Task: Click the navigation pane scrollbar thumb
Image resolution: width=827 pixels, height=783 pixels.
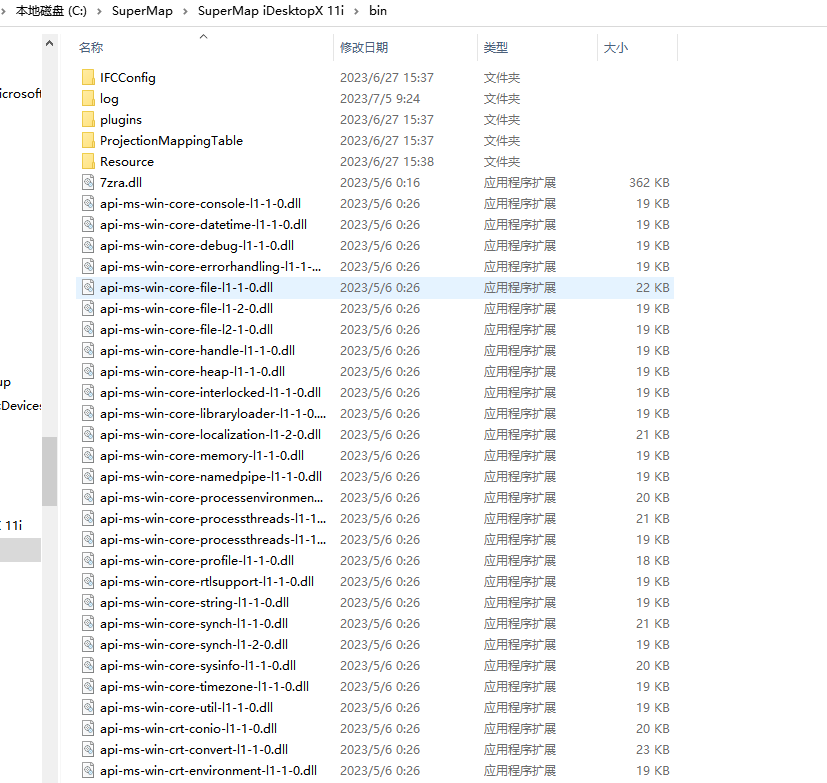Action: [50, 471]
